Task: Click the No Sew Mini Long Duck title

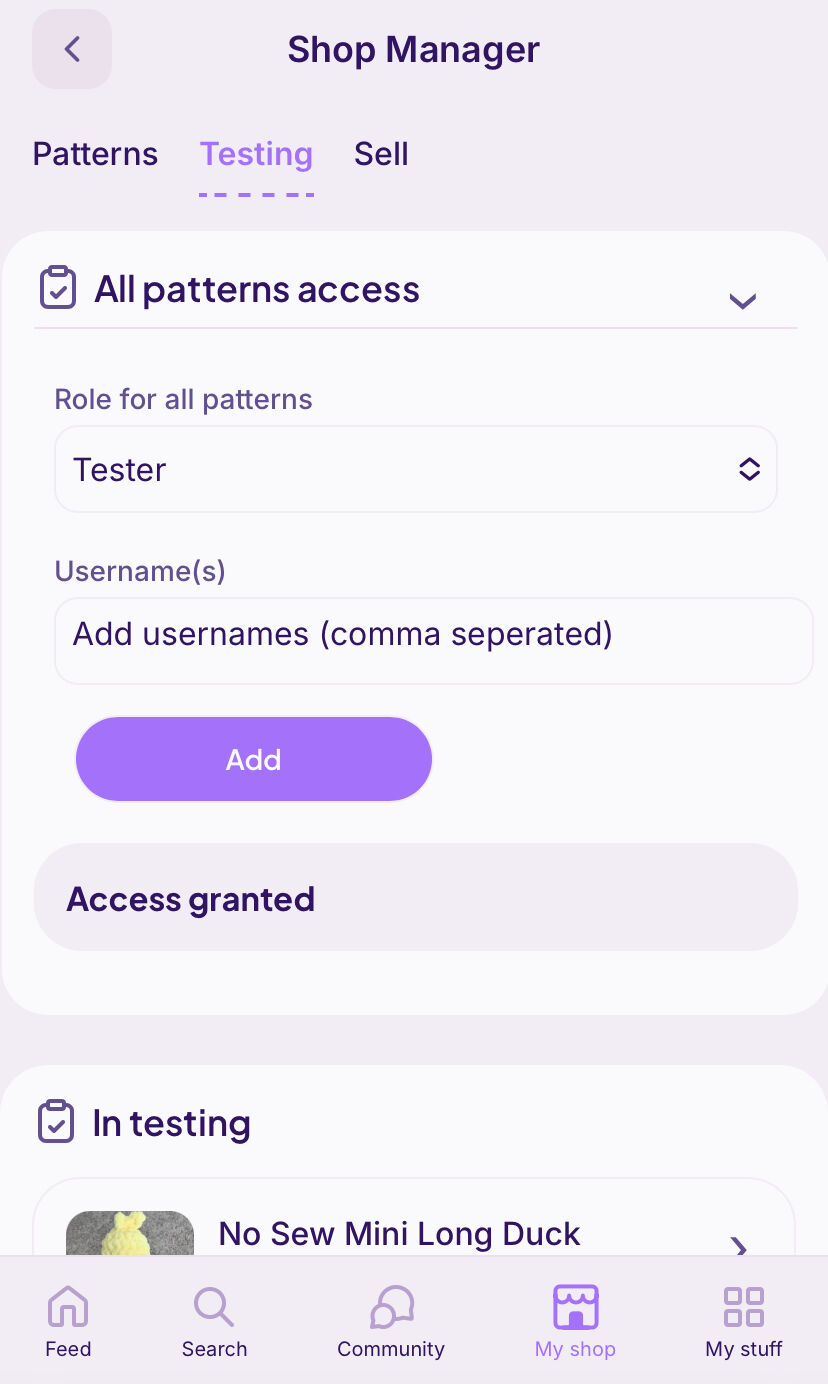Action: tap(399, 1234)
